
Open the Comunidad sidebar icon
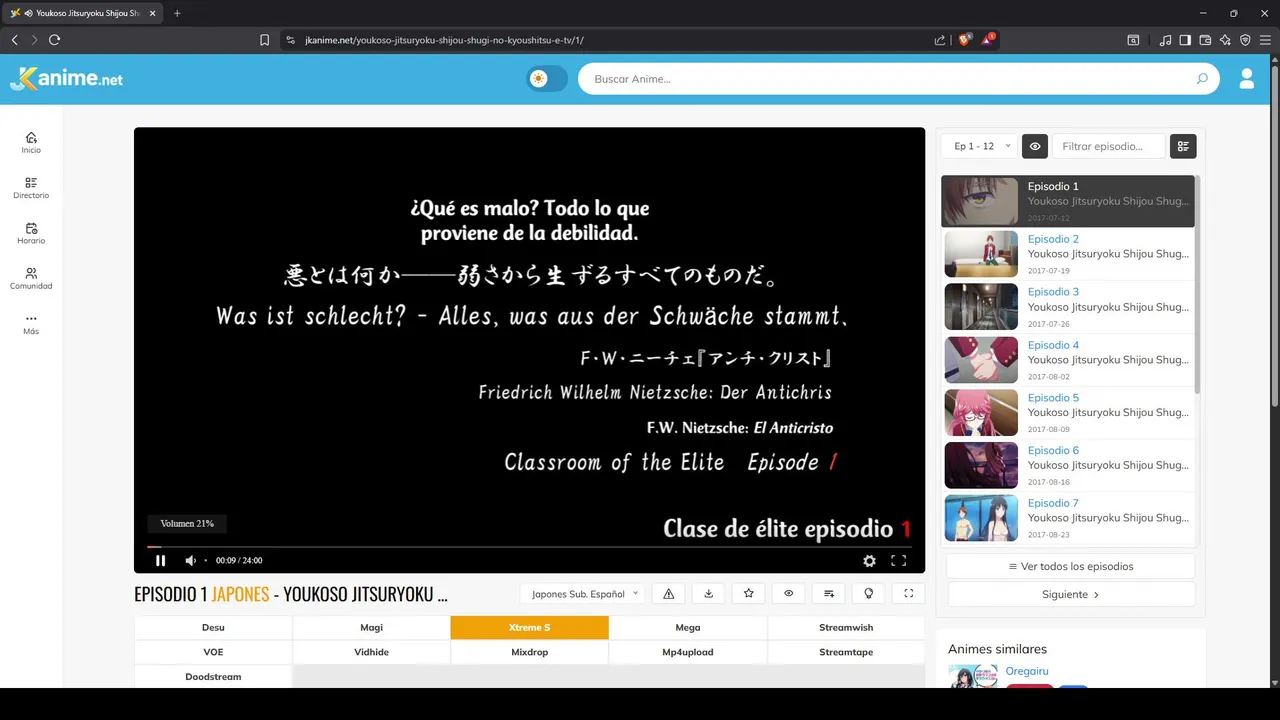31,278
